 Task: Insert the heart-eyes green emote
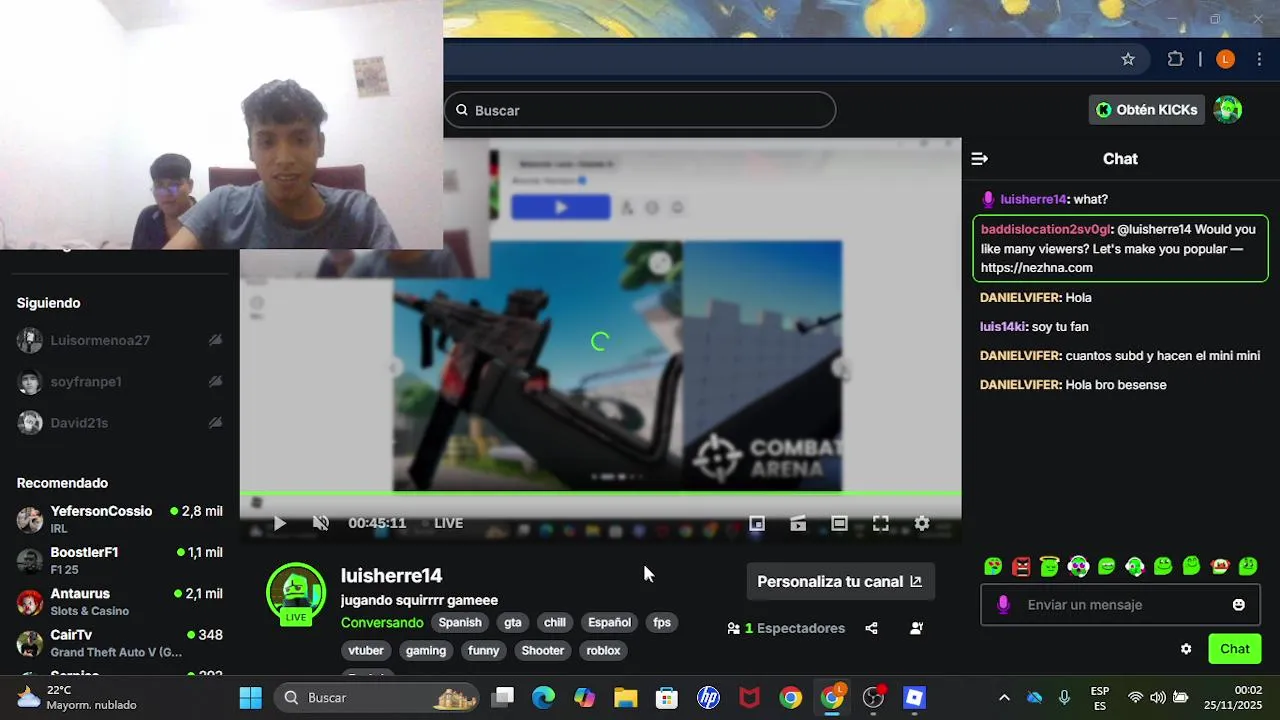993,566
